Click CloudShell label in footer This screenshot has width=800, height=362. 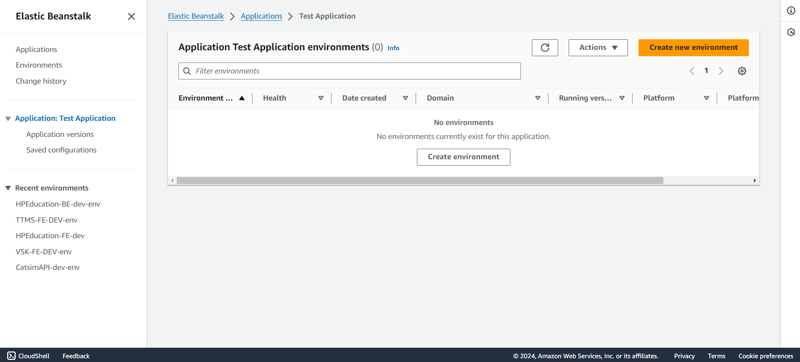[x=34, y=356]
